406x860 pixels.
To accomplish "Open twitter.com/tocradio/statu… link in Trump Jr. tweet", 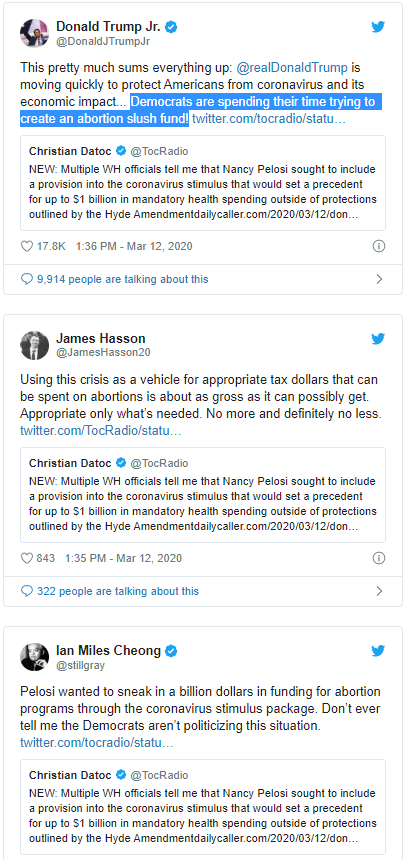I will click(269, 118).
